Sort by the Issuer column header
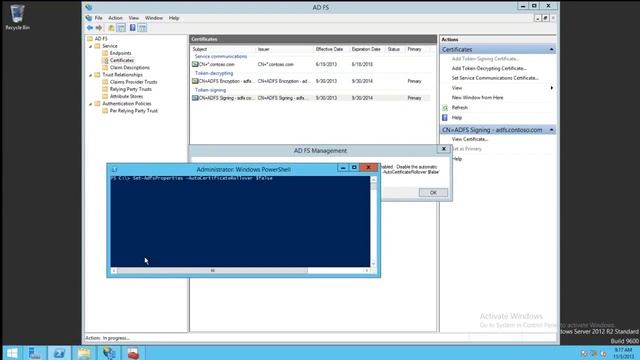This screenshot has width=640, height=360. tap(284, 49)
